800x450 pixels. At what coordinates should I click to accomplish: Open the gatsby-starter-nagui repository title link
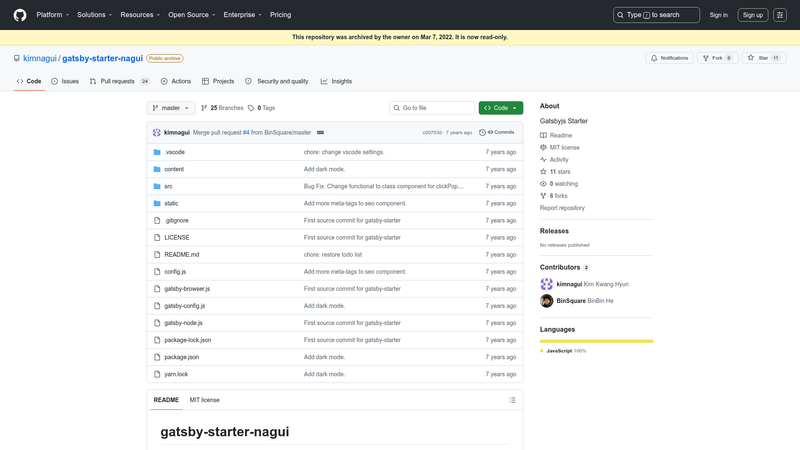point(103,58)
